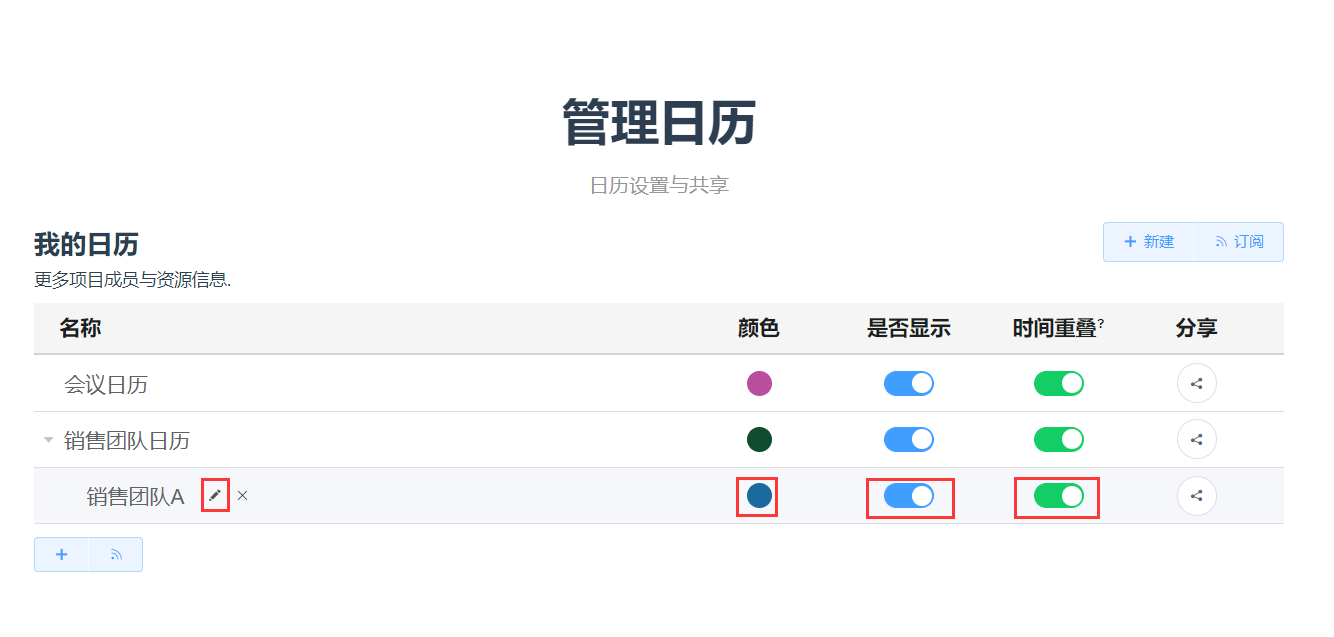Delete 销售团队A using the × icon
The width and height of the screenshot is (1334, 637).
pyautogui.click(x=242, y=495)
